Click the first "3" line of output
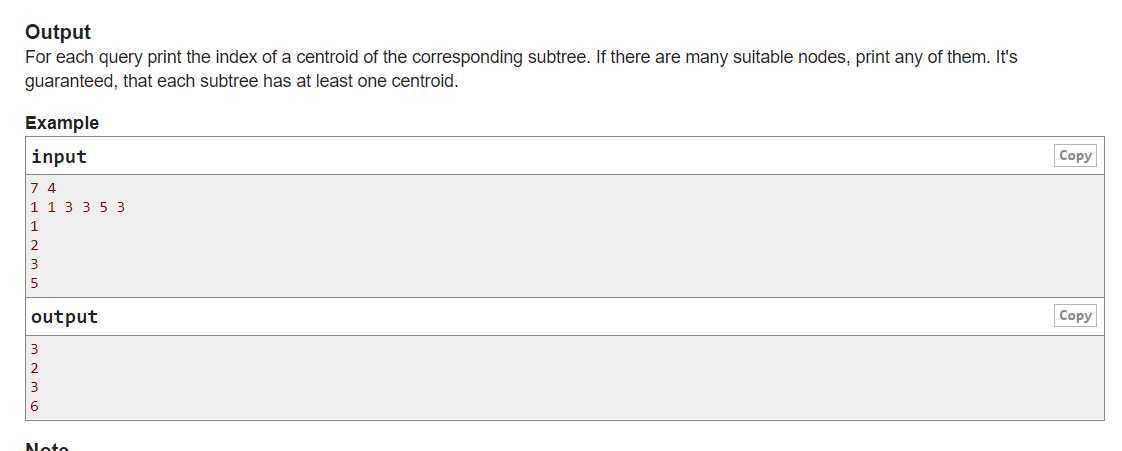 coord(34,349)
